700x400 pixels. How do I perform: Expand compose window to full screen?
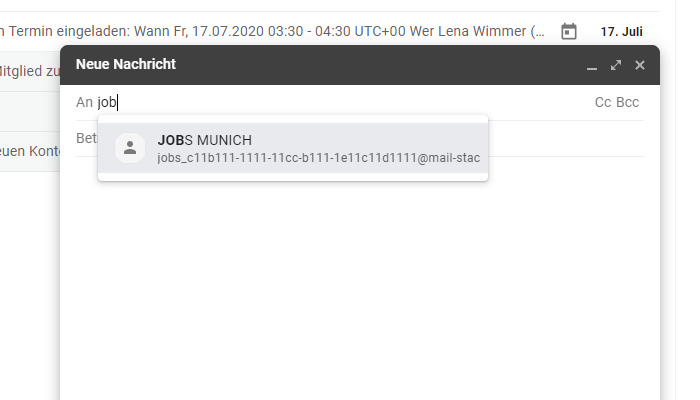pyautogui.click(x=616, y=65)
